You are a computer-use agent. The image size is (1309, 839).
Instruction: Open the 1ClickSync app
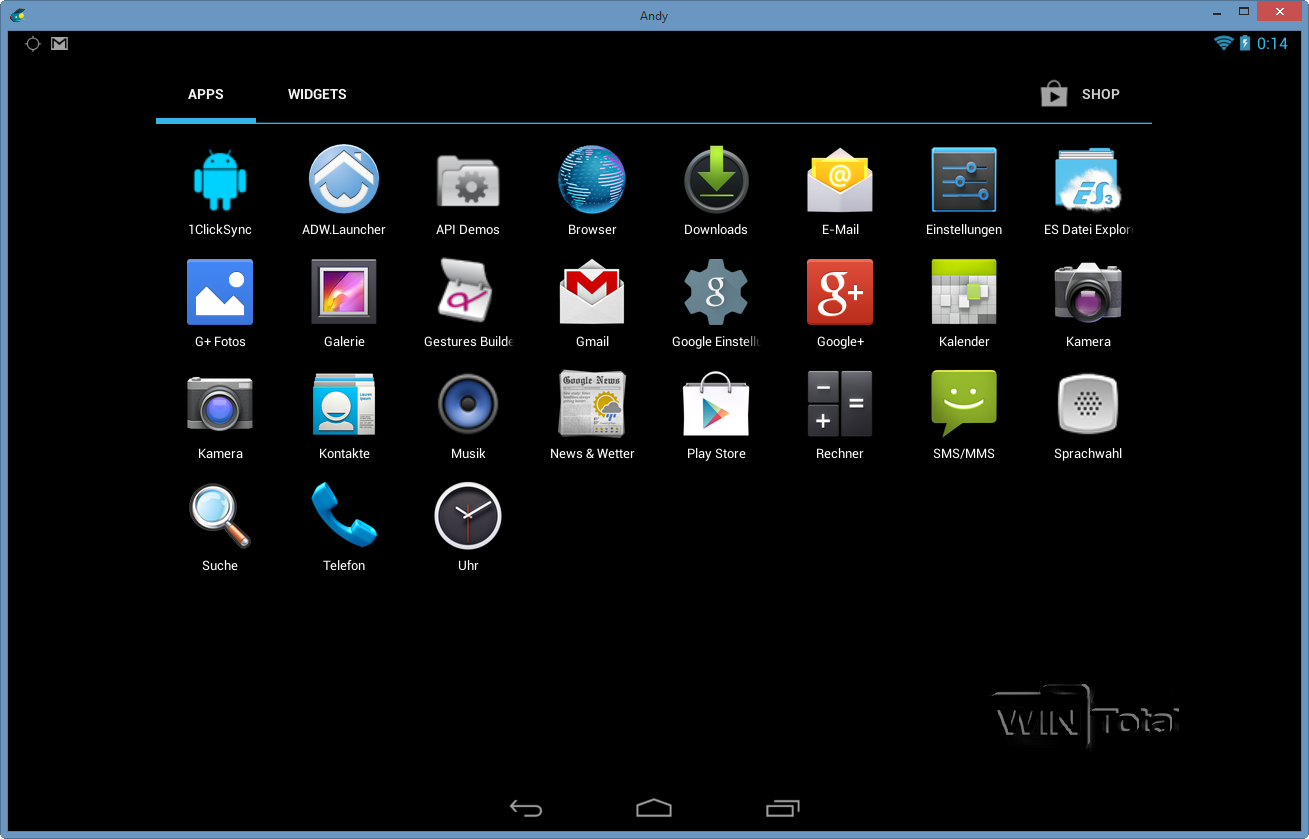pyautogui.click(x=220, y=180)
